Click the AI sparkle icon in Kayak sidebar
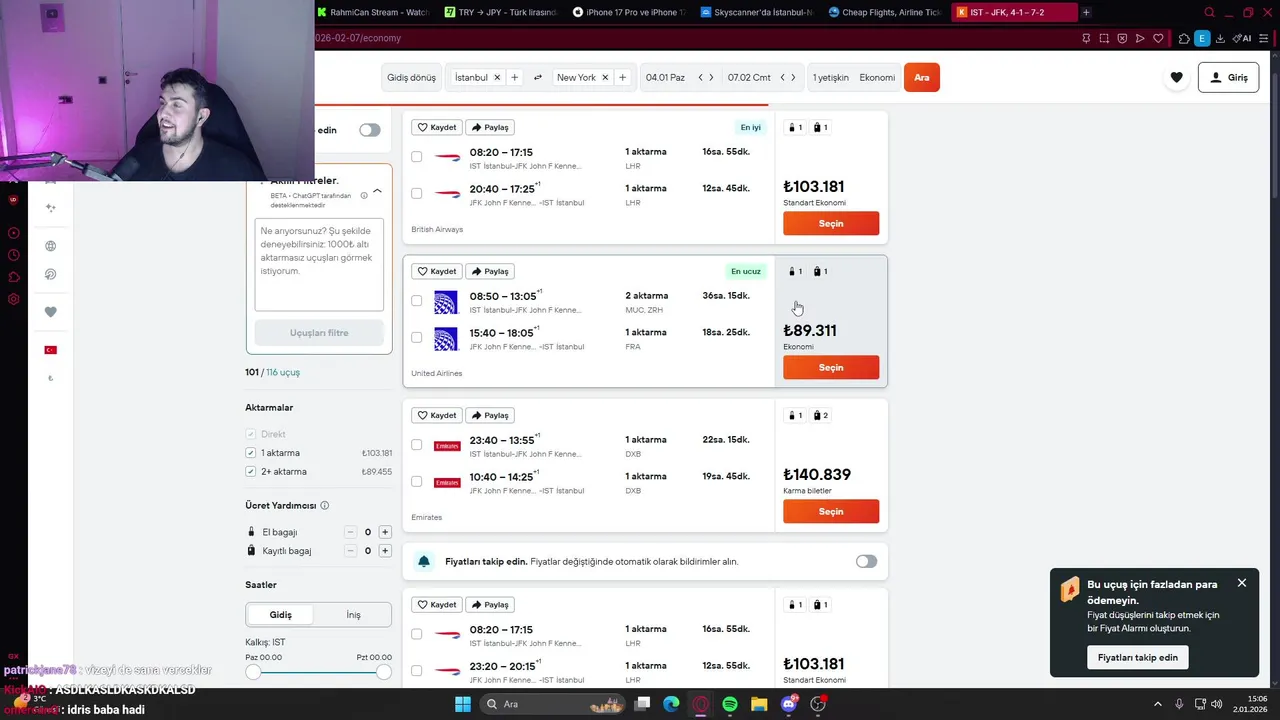The width and height of the screenshot is (1280, 720). (x=51, y=207)
